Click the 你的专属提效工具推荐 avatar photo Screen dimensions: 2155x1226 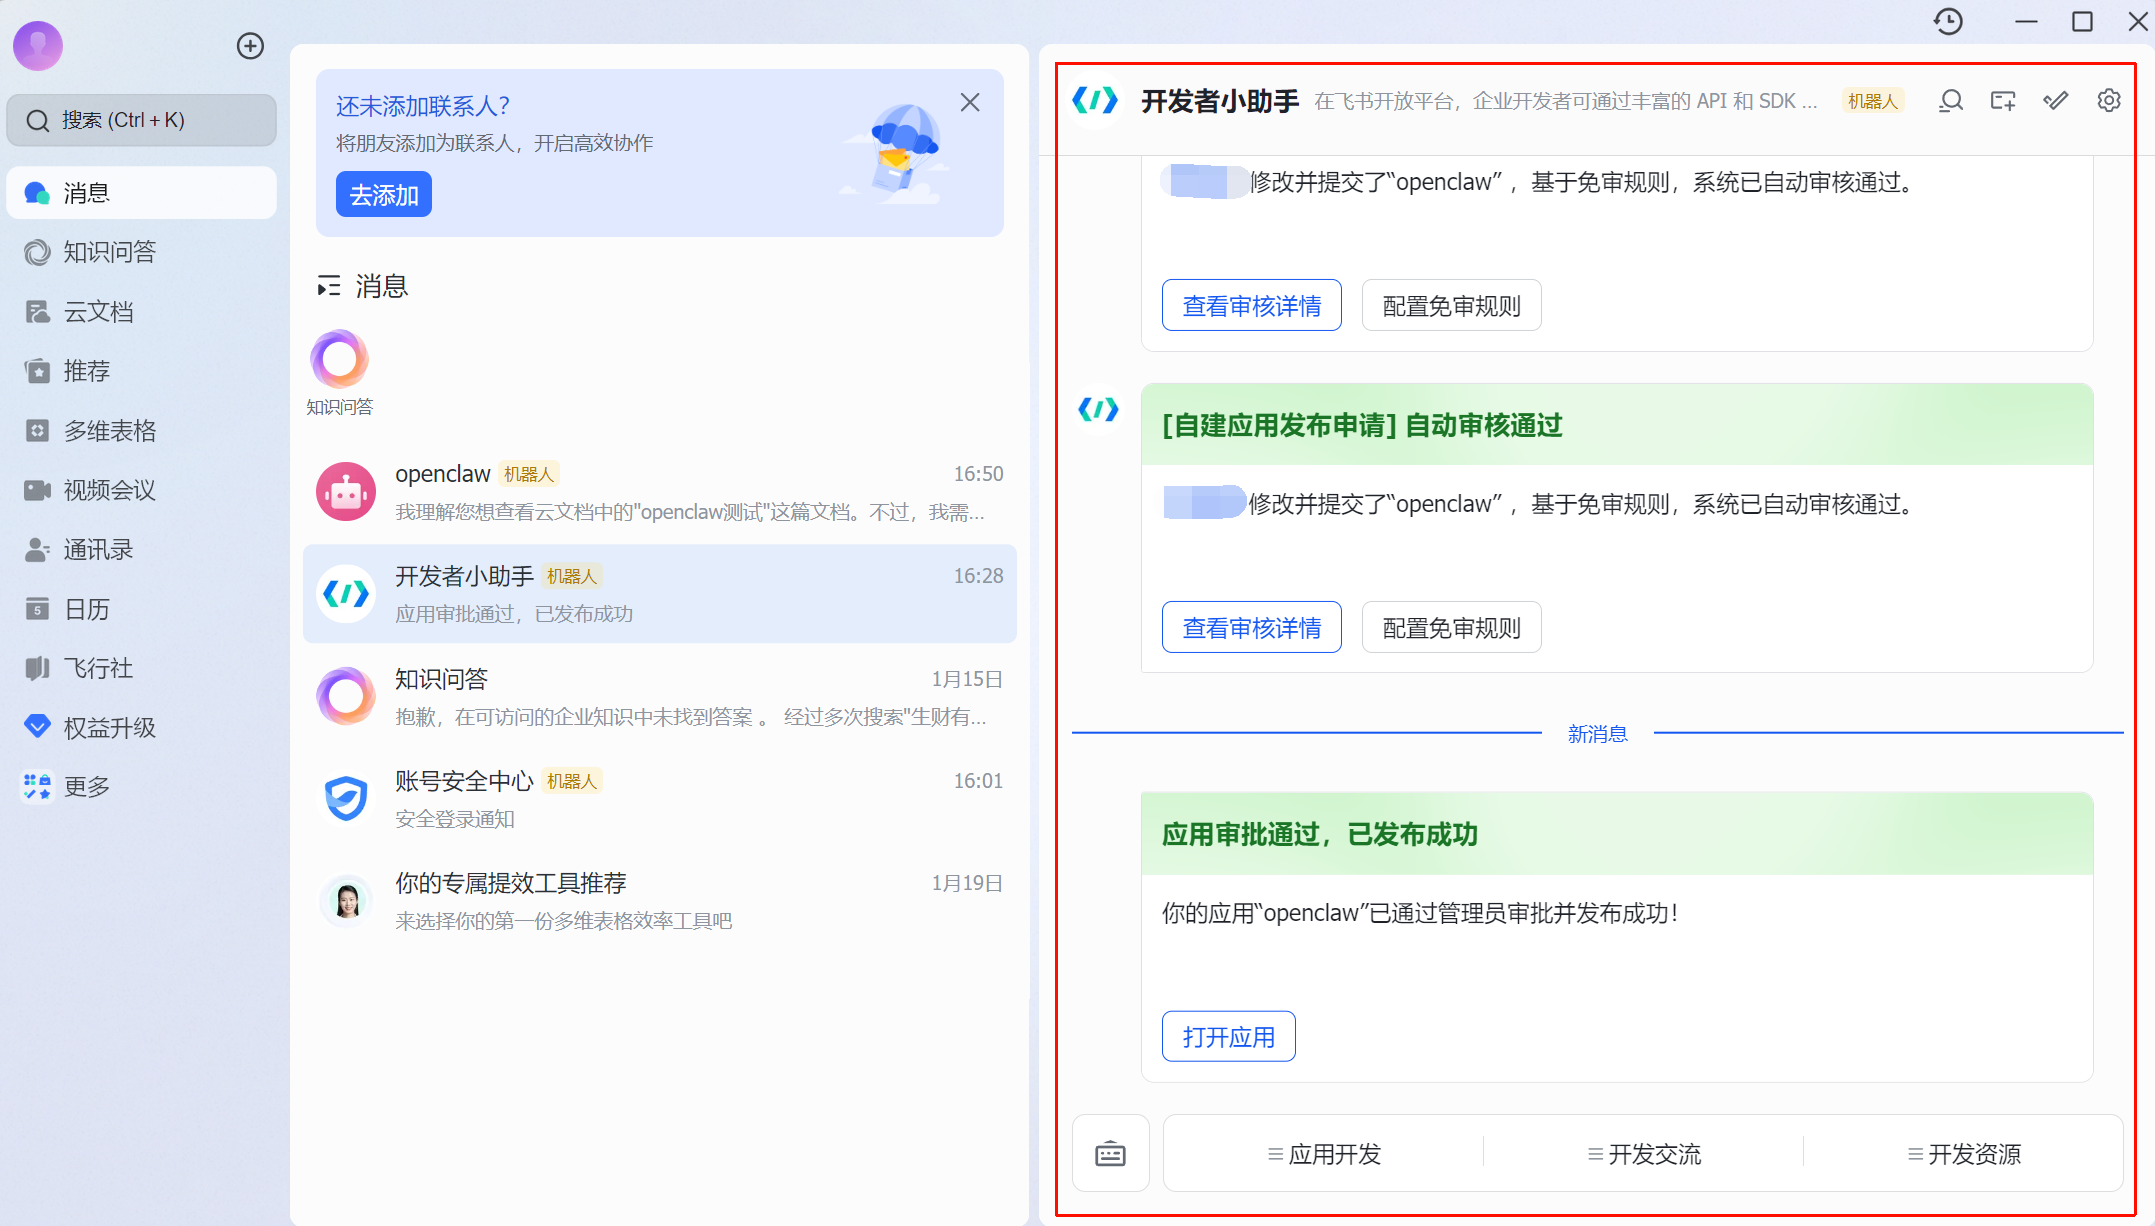(x=346, y=901)
